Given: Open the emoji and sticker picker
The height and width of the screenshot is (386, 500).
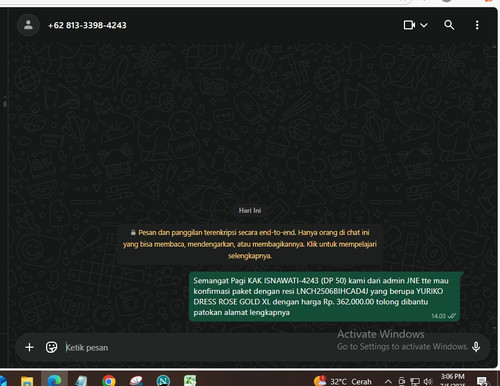Looking at the screenshot, I should pos(51,347).
